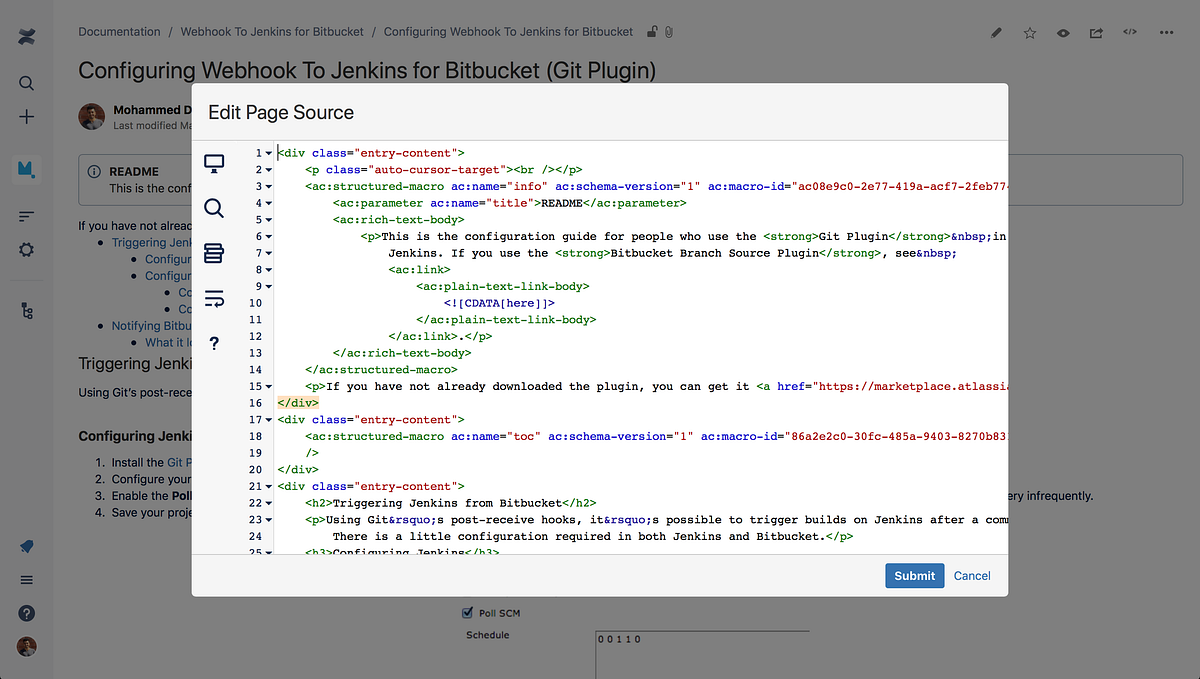The width and height of the screenshot is (1200, 679).
Task: Click the pencil icon to edit the page
Action: (995, 32)
